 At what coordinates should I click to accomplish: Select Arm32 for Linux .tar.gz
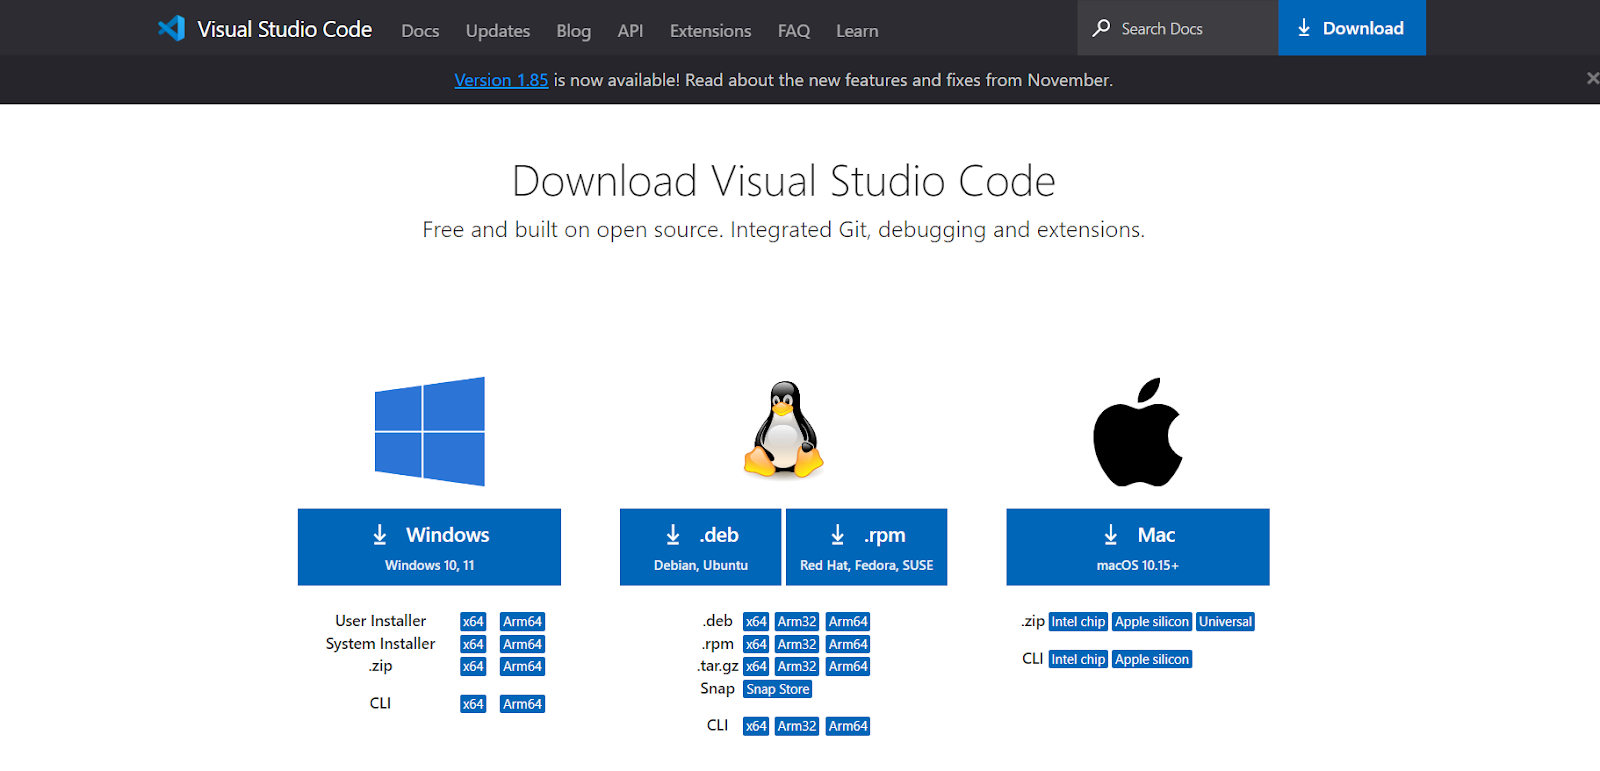[797, 667]
